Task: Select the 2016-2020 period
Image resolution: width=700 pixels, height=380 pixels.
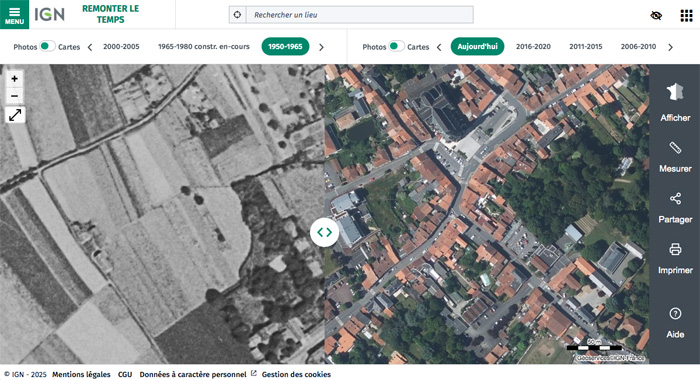Action: 533,46
